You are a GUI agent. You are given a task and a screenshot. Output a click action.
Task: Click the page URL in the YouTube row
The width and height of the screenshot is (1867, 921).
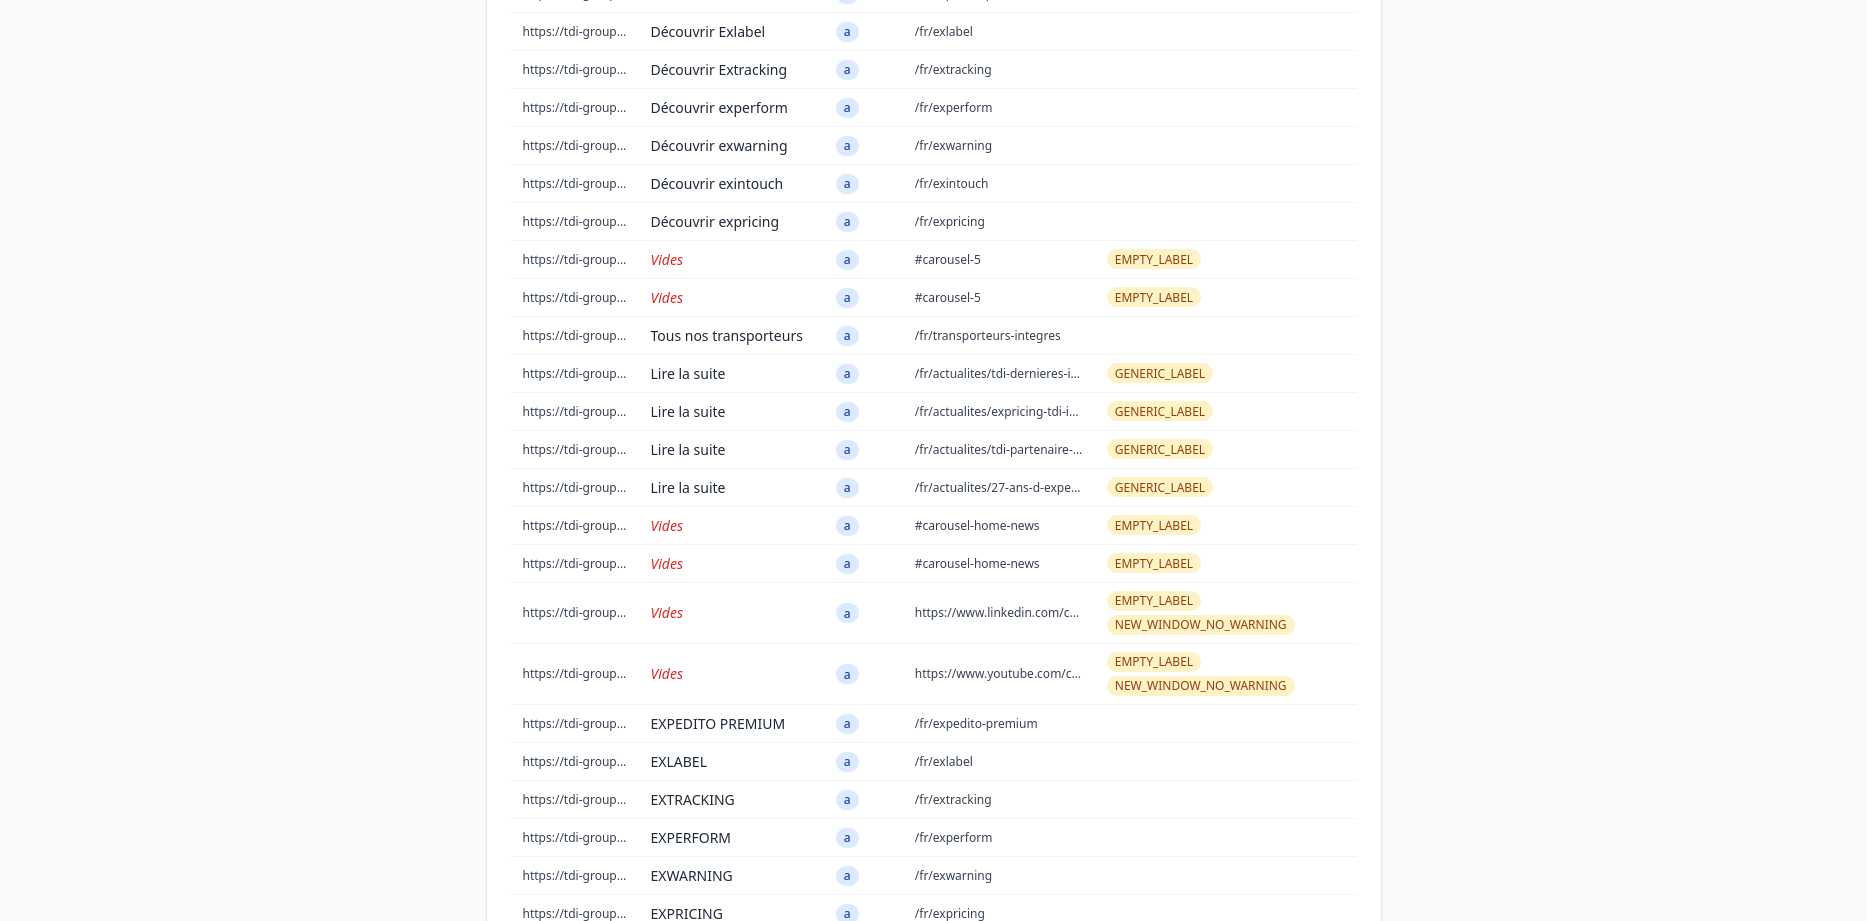(x=574, y=674)
